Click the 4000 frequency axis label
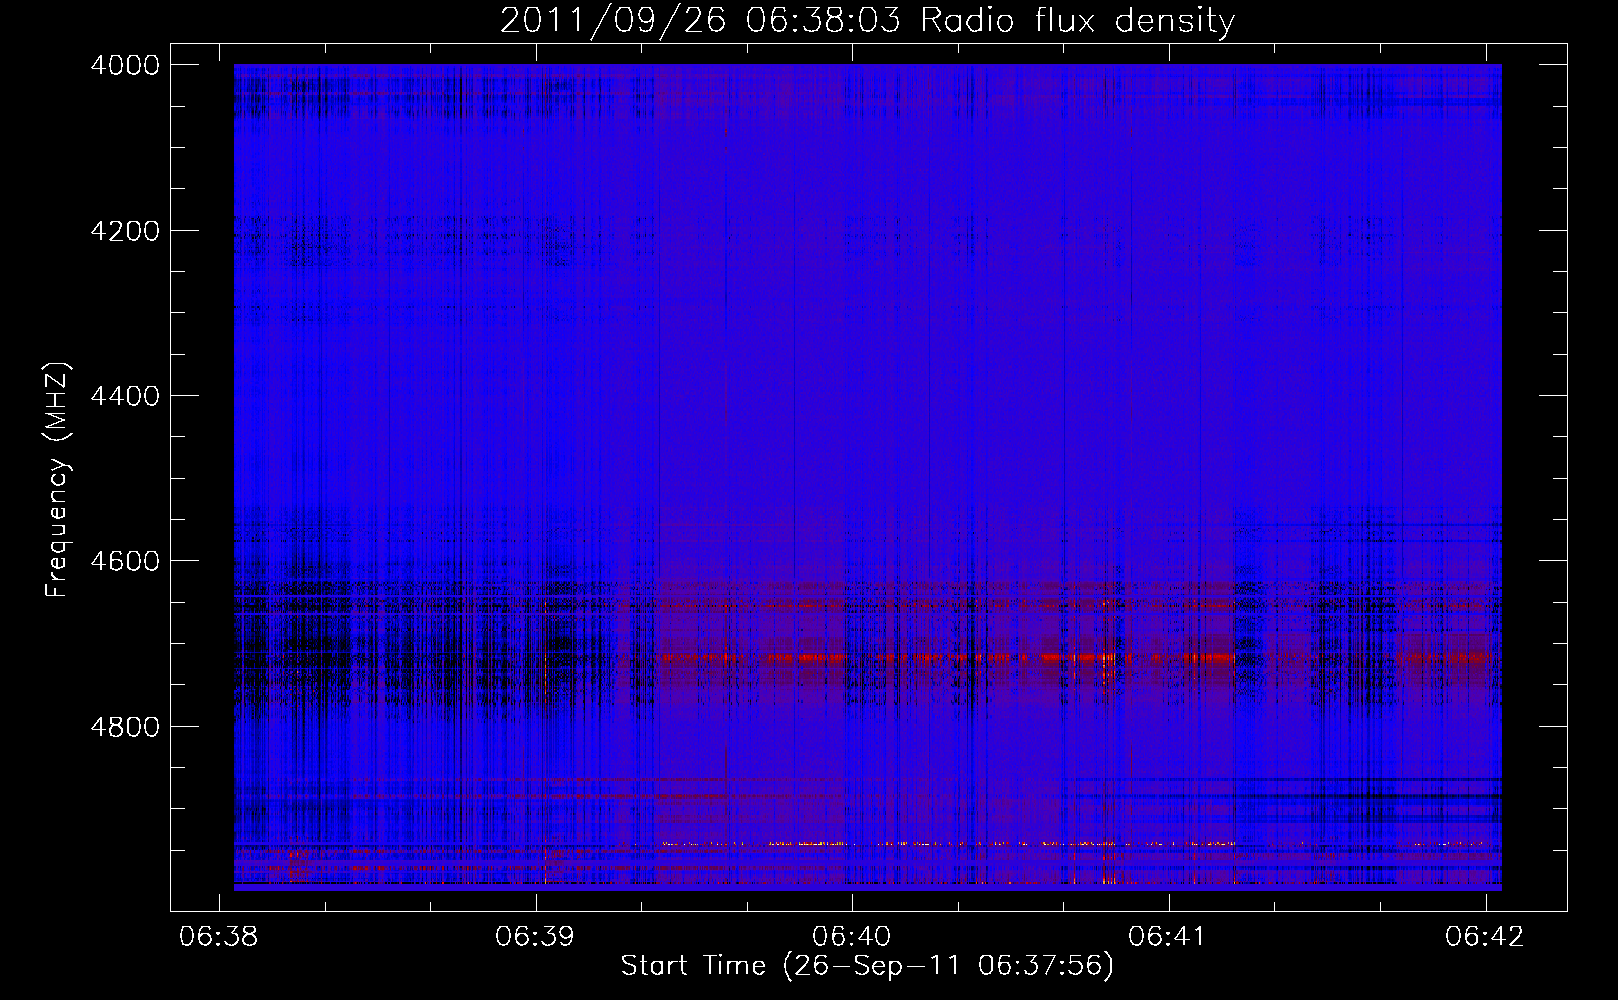 tap(125, 65)
